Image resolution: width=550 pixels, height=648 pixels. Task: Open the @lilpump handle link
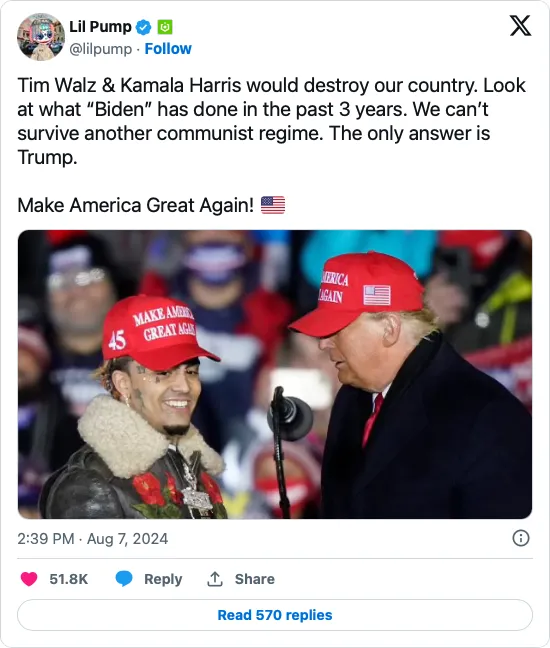[100, 49]
